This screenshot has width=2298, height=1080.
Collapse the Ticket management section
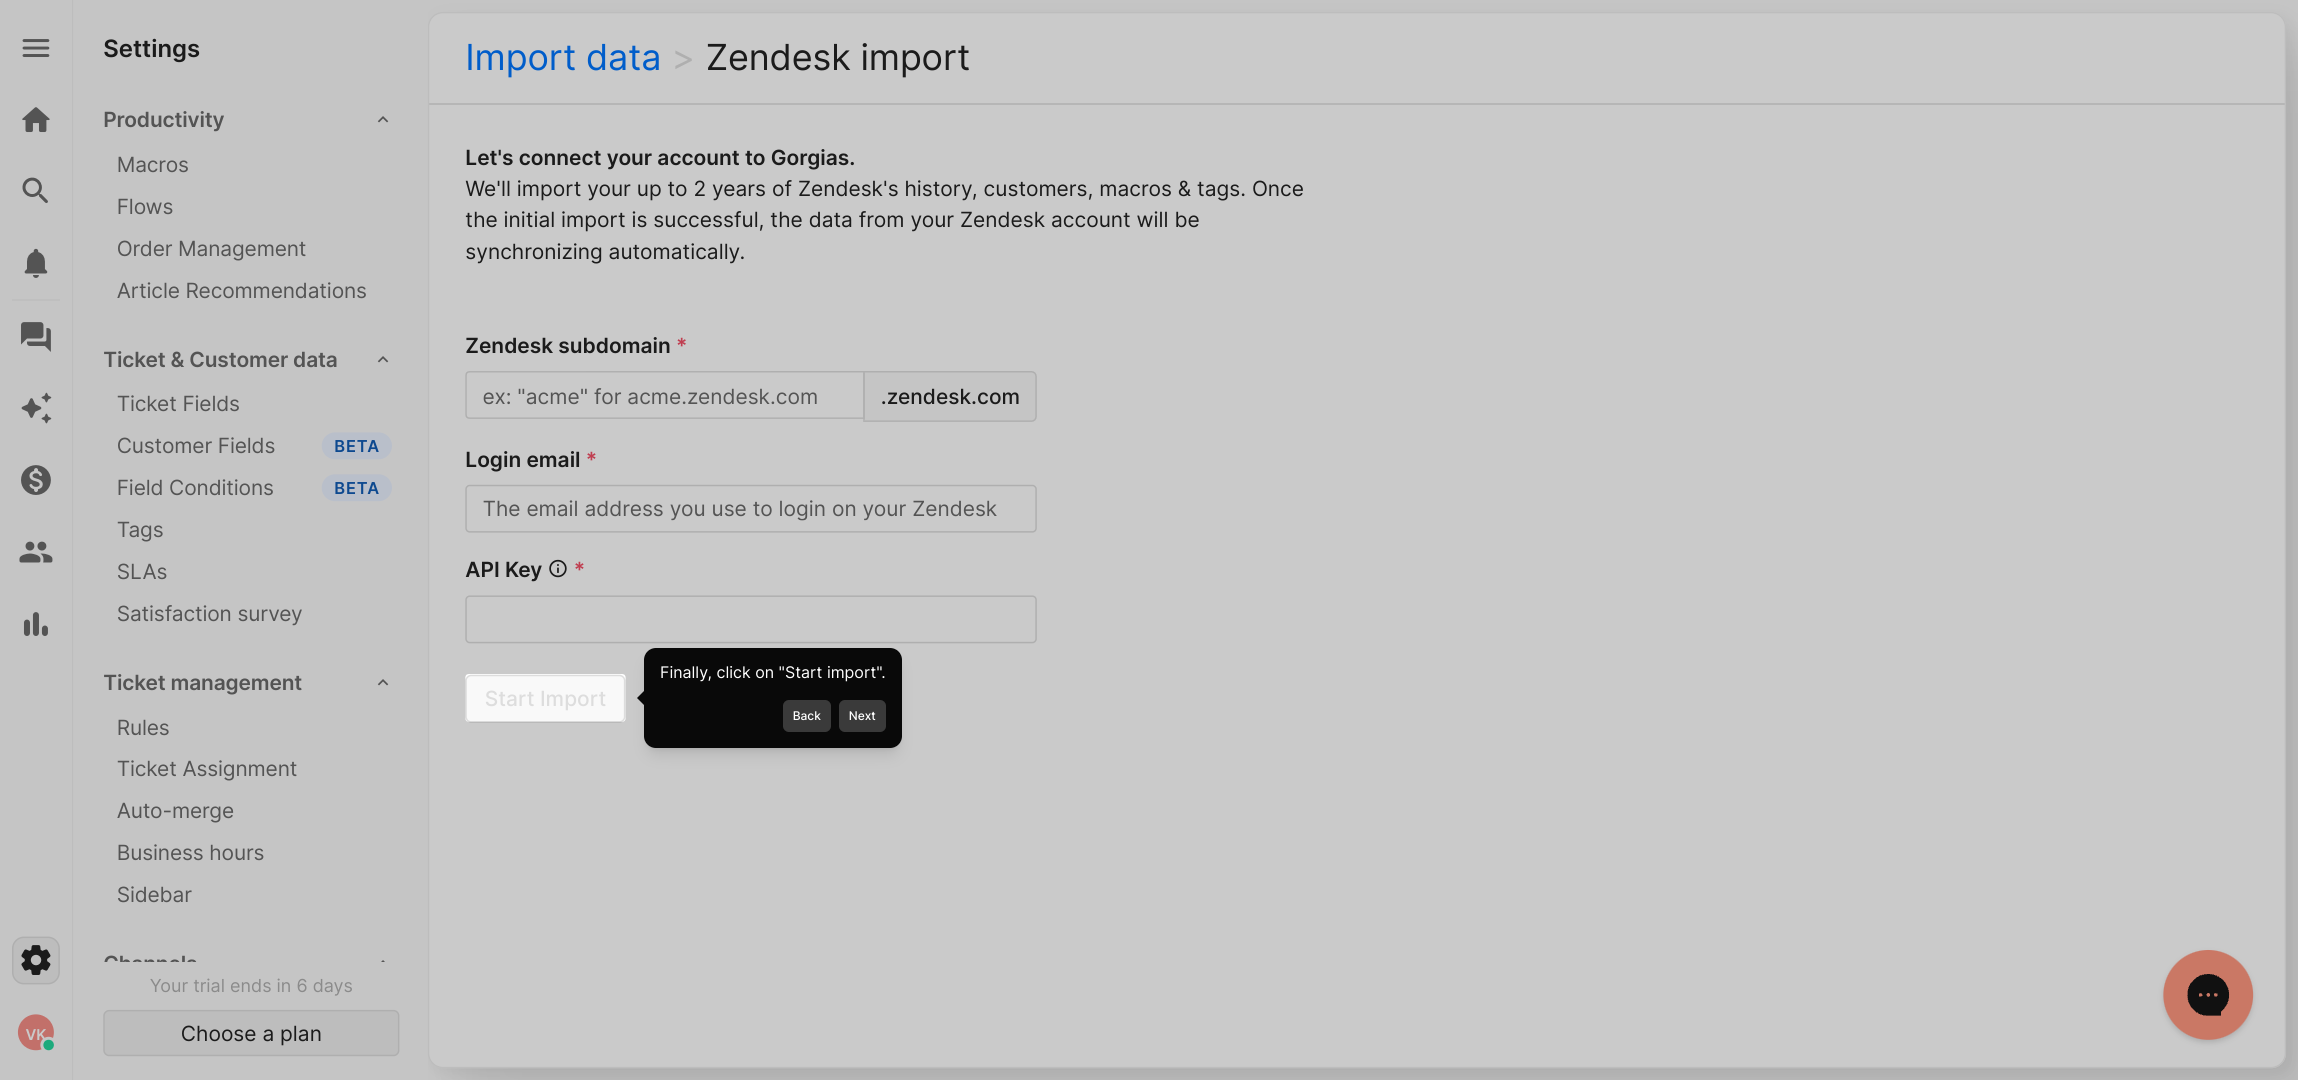[x=383, y=683]
